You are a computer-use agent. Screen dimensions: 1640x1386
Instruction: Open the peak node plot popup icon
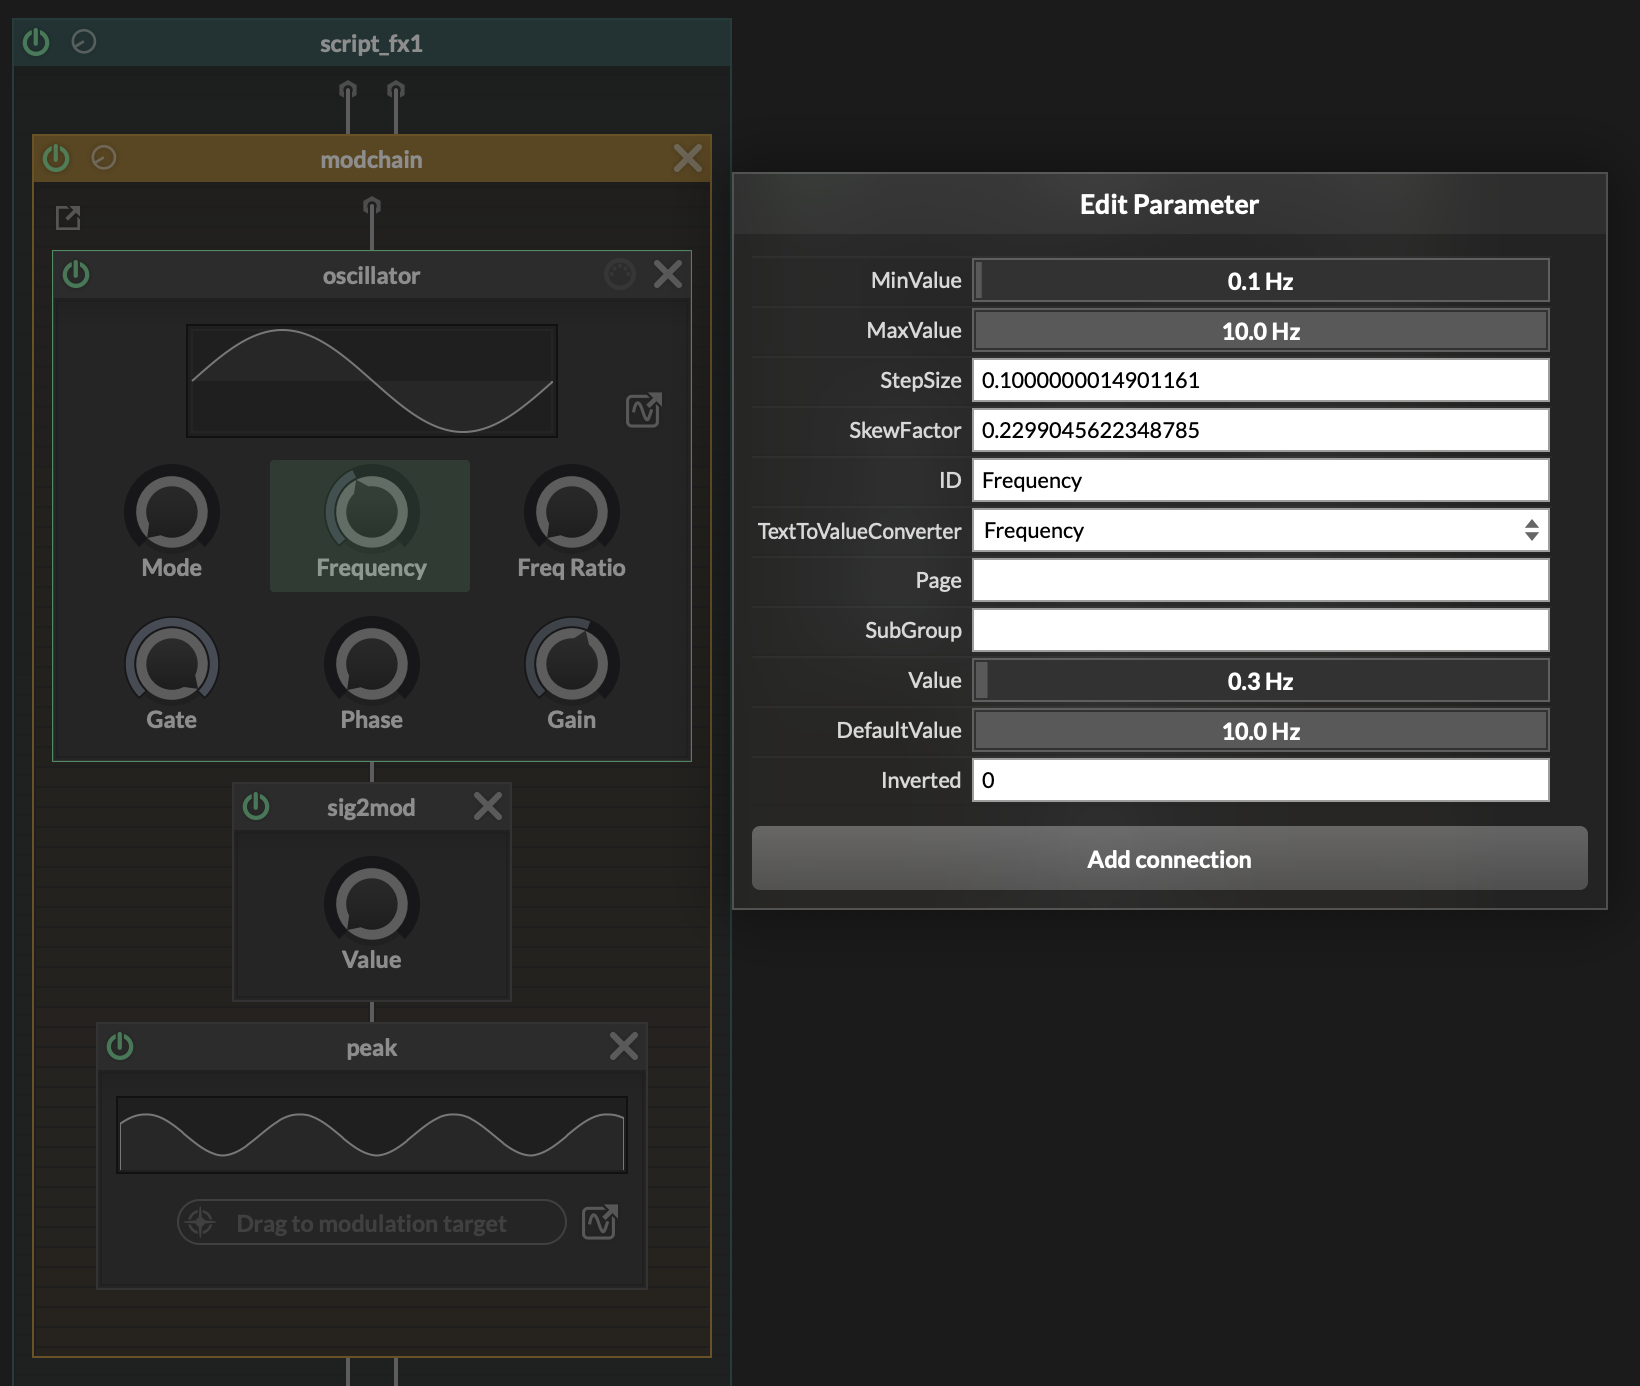pos(599,1222)
